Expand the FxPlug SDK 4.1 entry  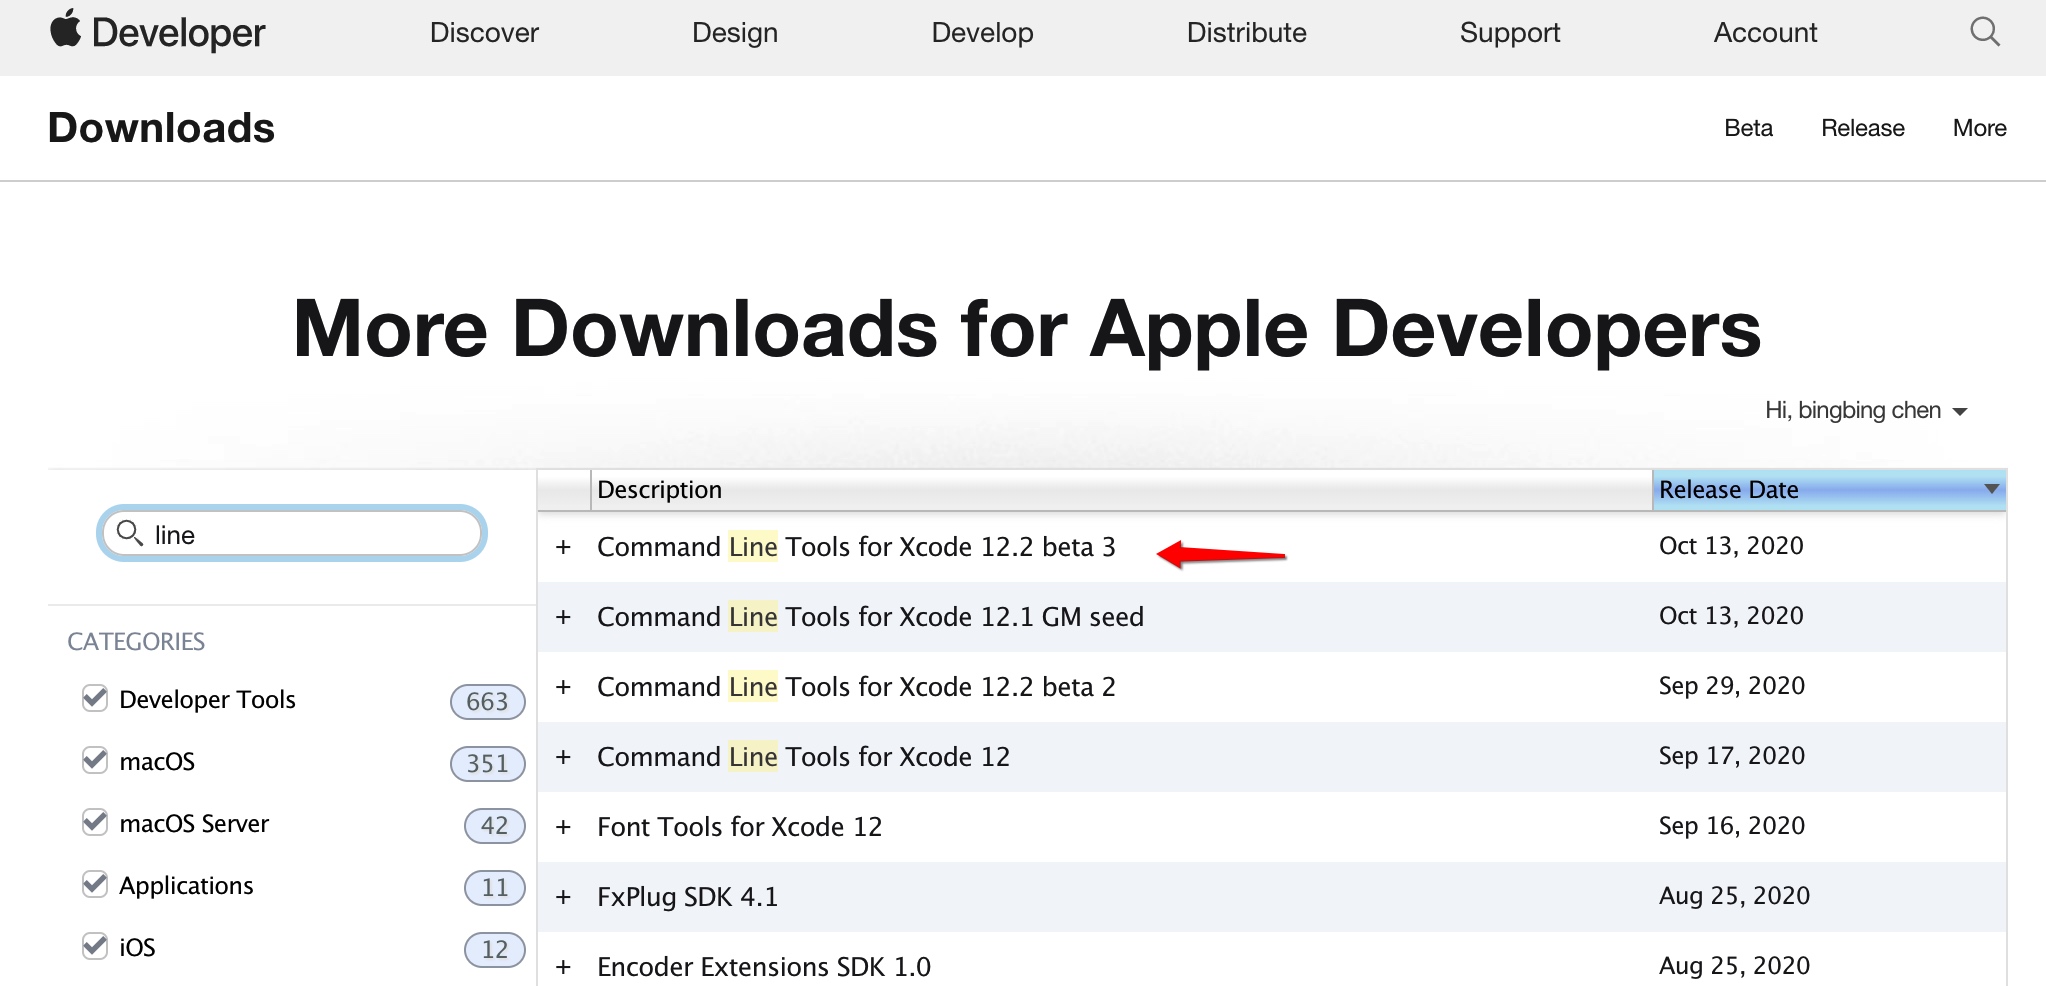(x=564, y=897)
